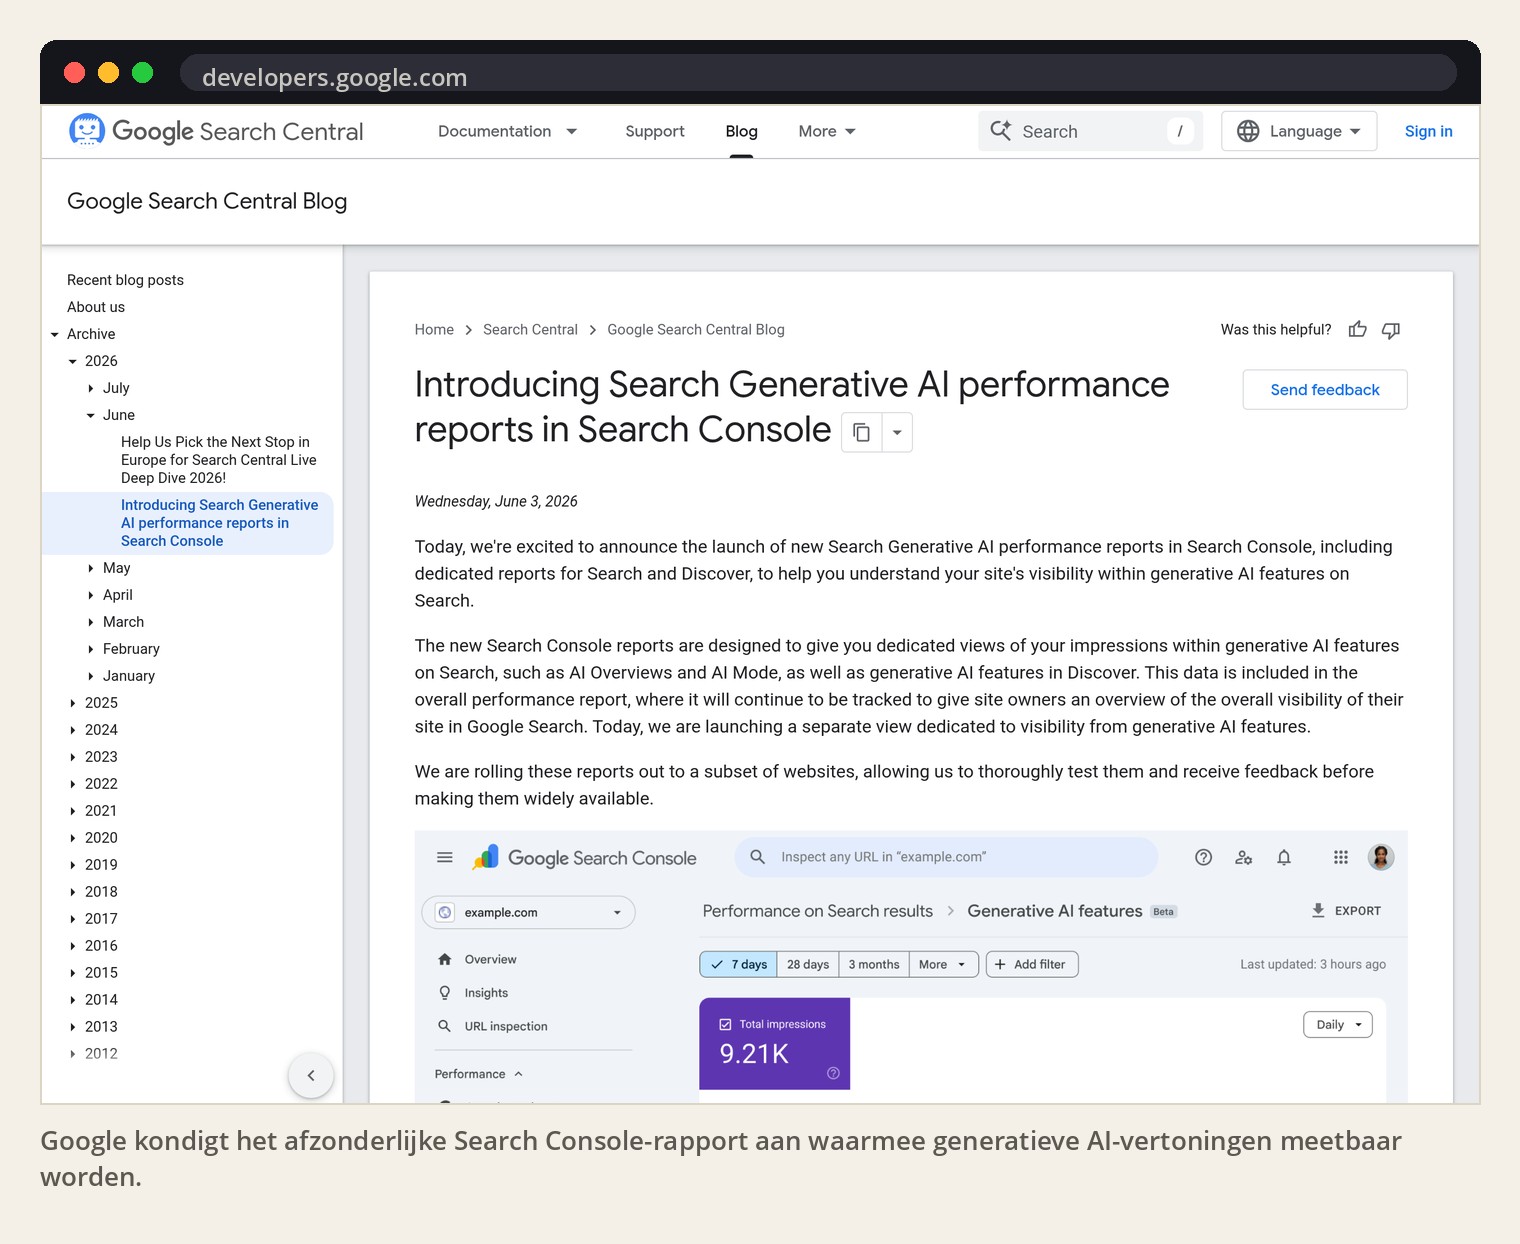Screen dimensions: 1520x1244
Task: Click the globe icon on Language button
Action: tap(1248, 131)
